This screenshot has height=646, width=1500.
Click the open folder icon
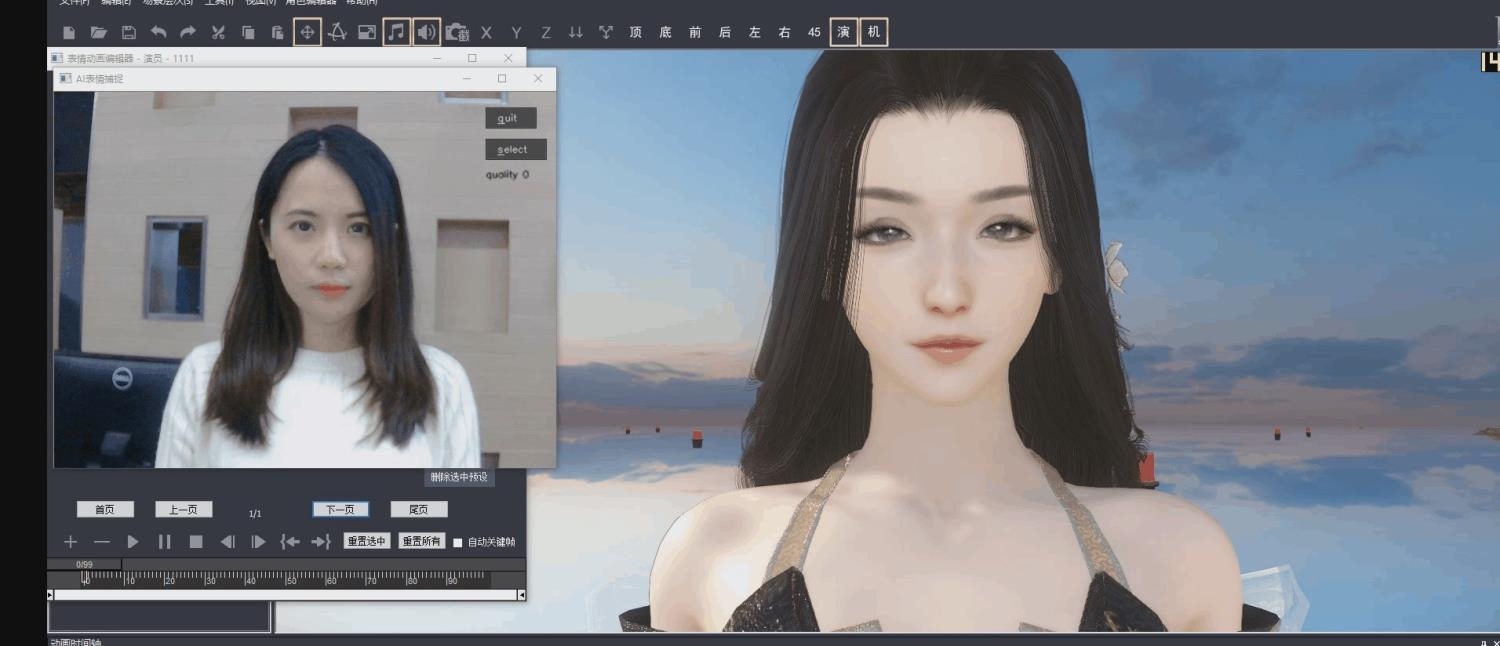[x=98, y=33]
